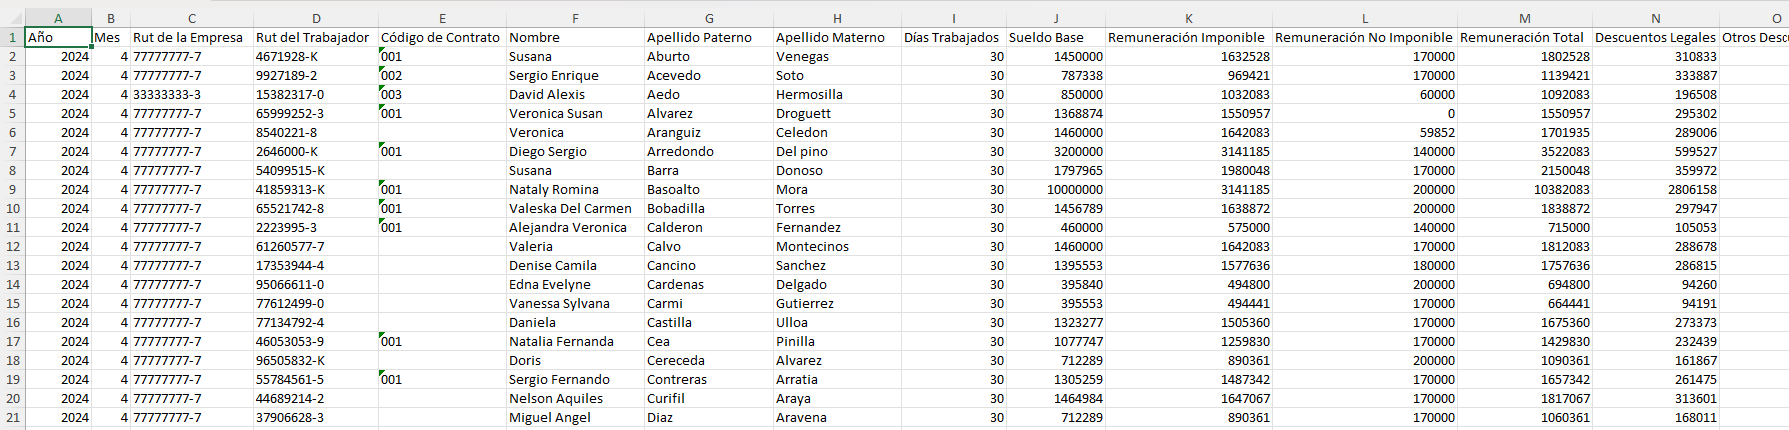Viewport: 1789px width, 430px height.
Task: Select Sueldo Base value 10000000
Action: click(x=1055, y=189)
